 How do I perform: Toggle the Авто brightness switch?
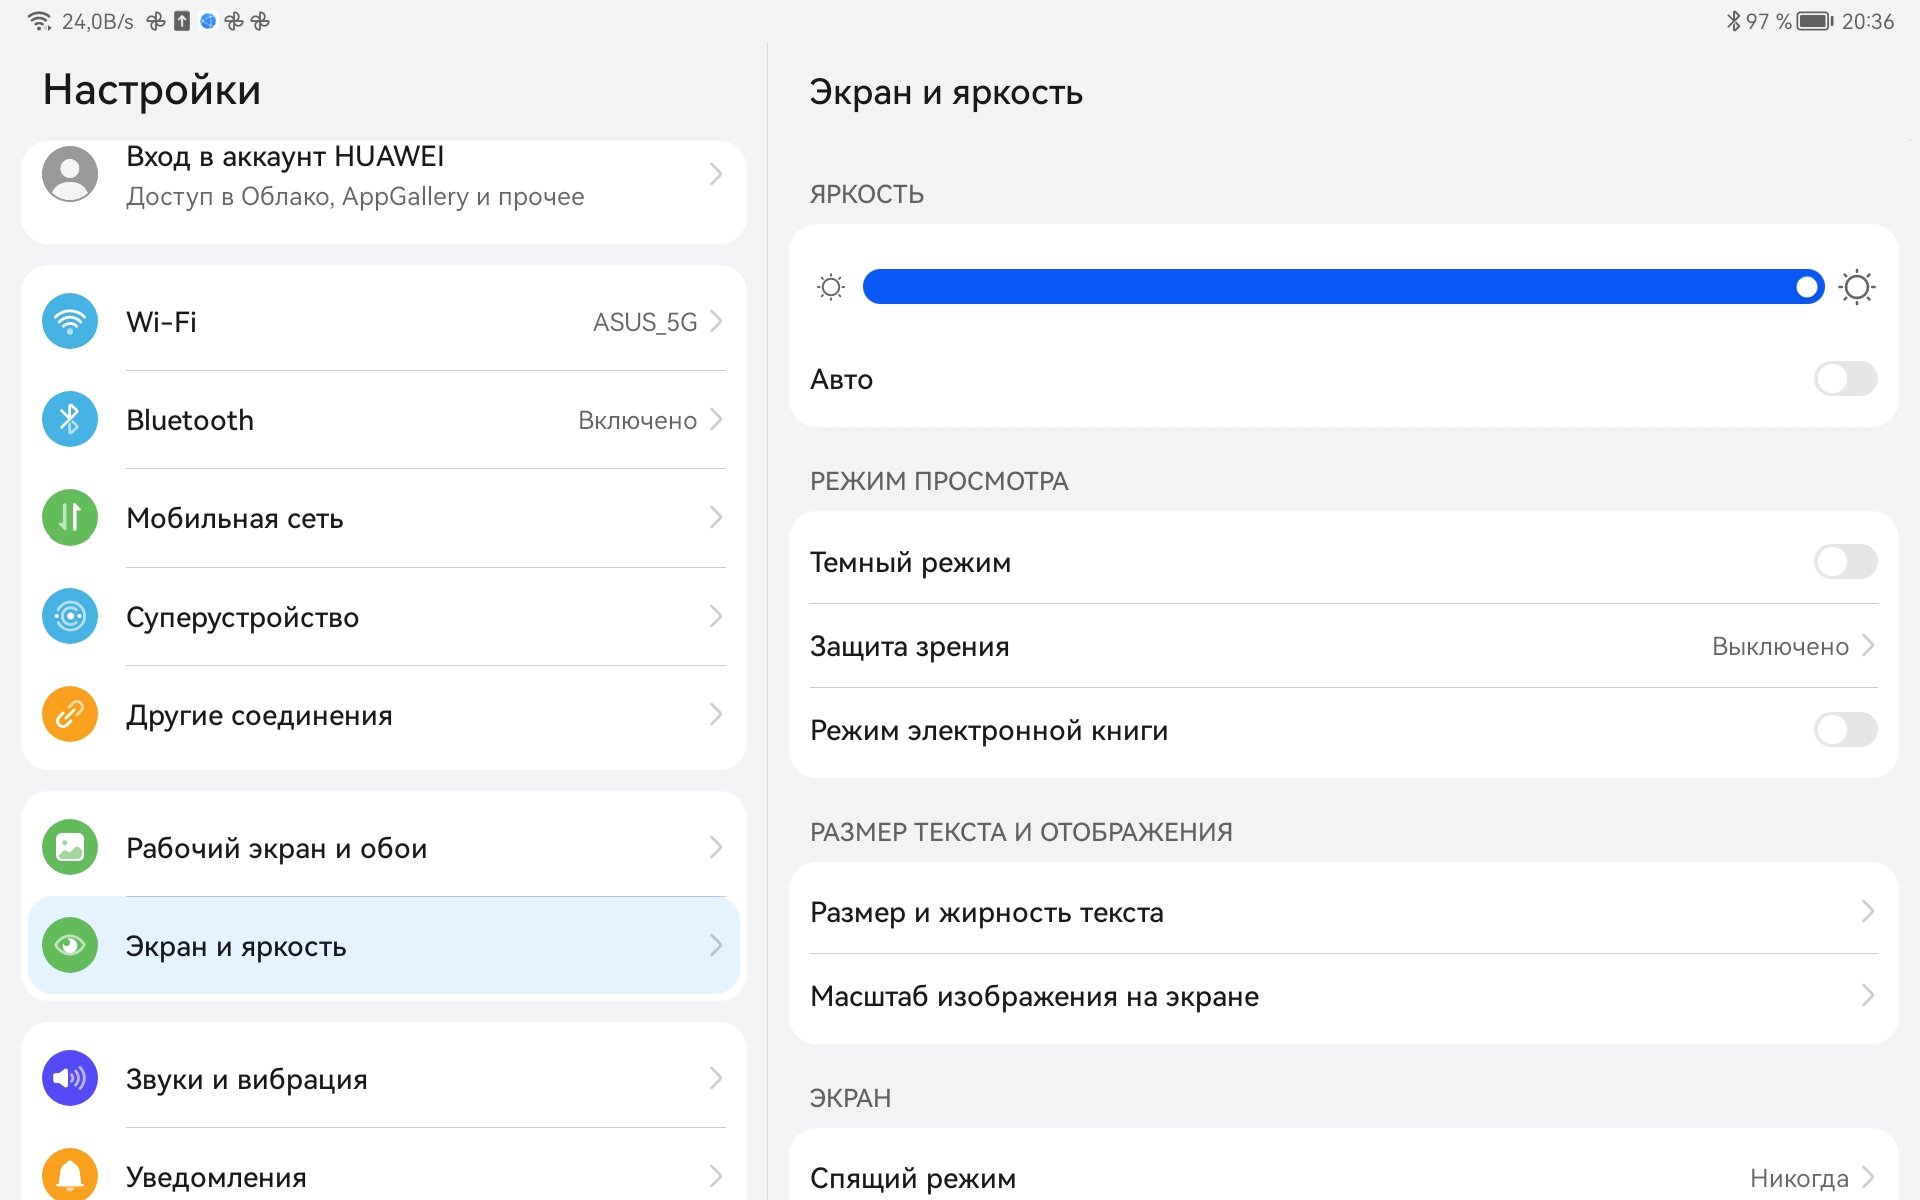1845,379
